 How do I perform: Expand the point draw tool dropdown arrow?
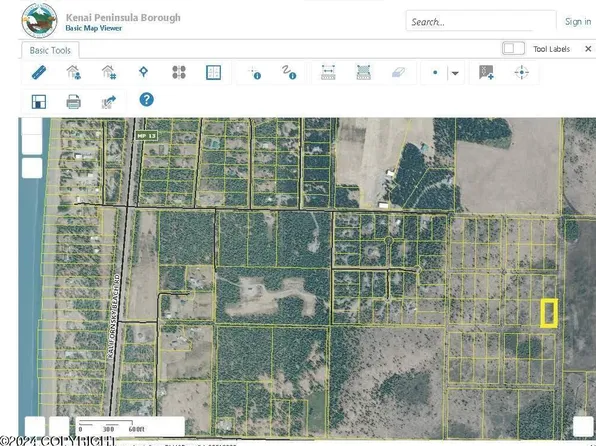click(455, 73)
